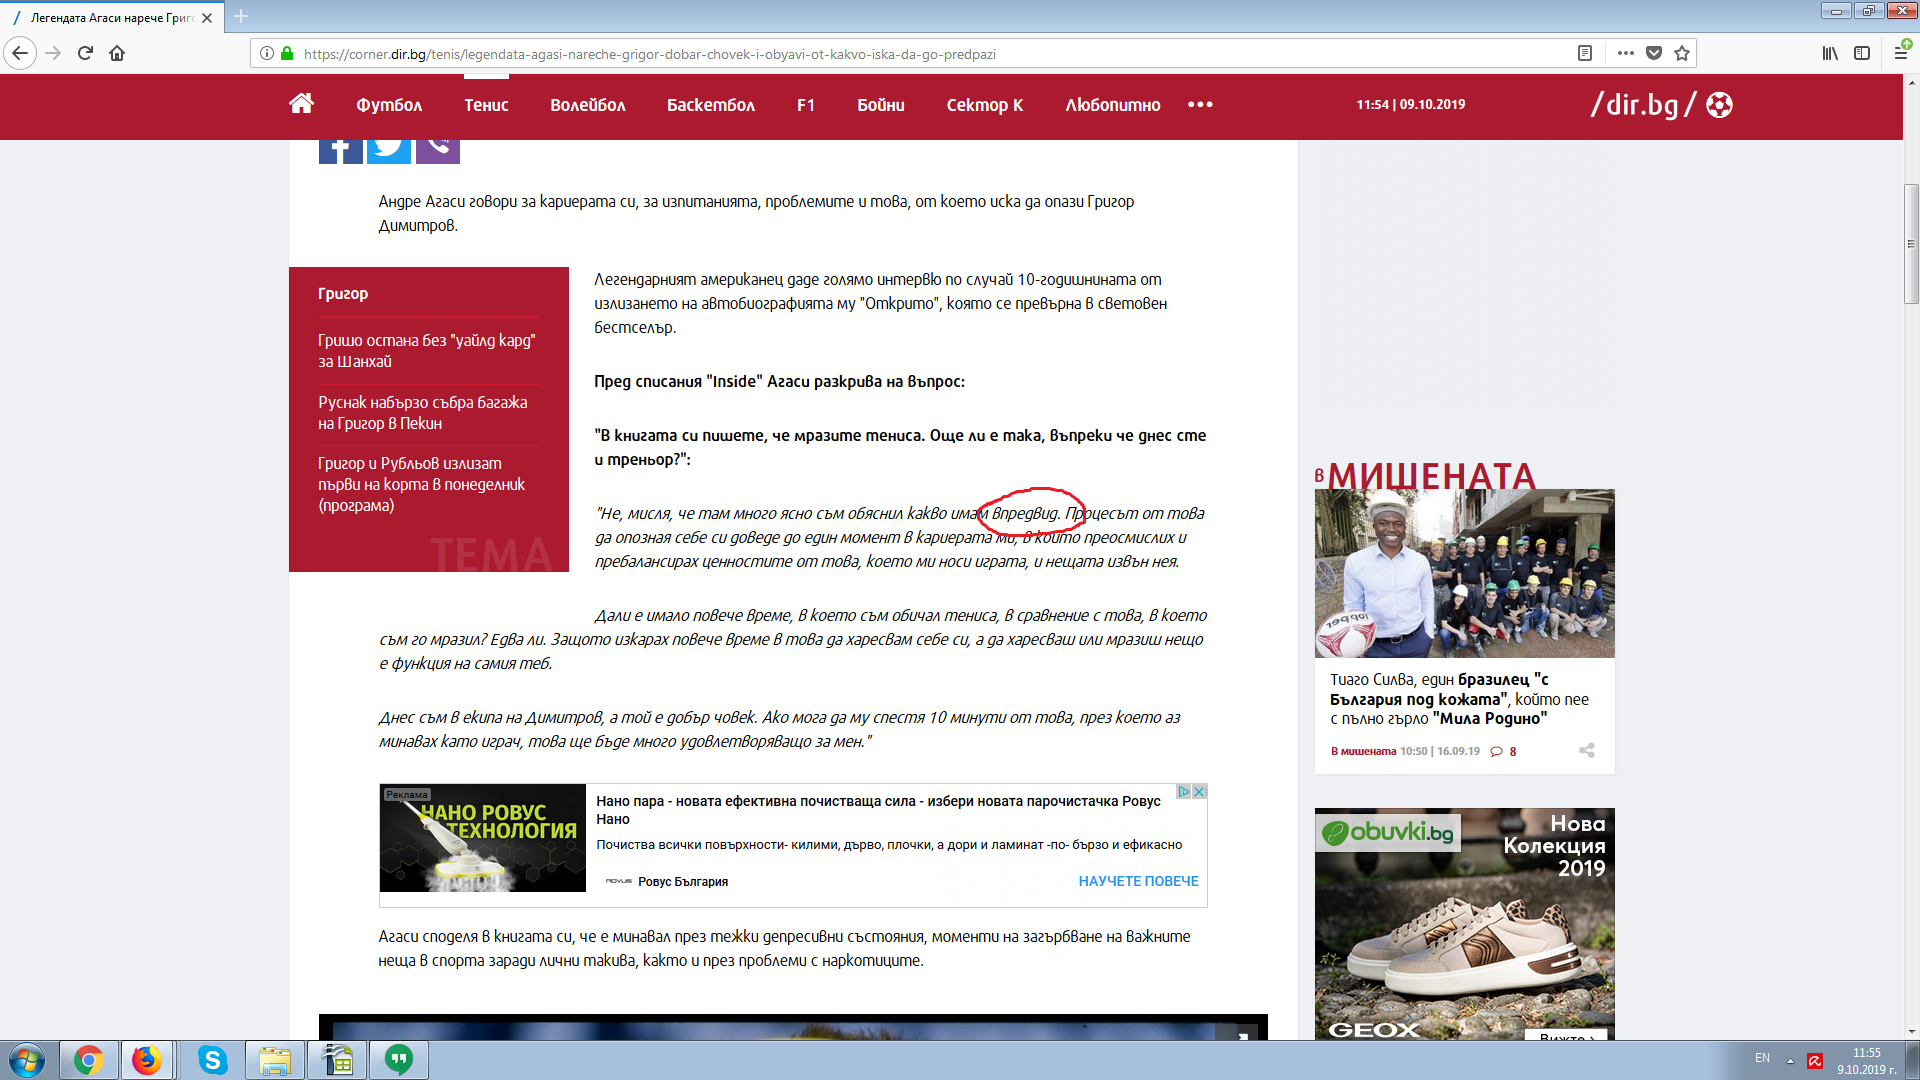Open link about Гришо and уайлд кард
Screen dimensions: 1920x1080
(426, 351)
